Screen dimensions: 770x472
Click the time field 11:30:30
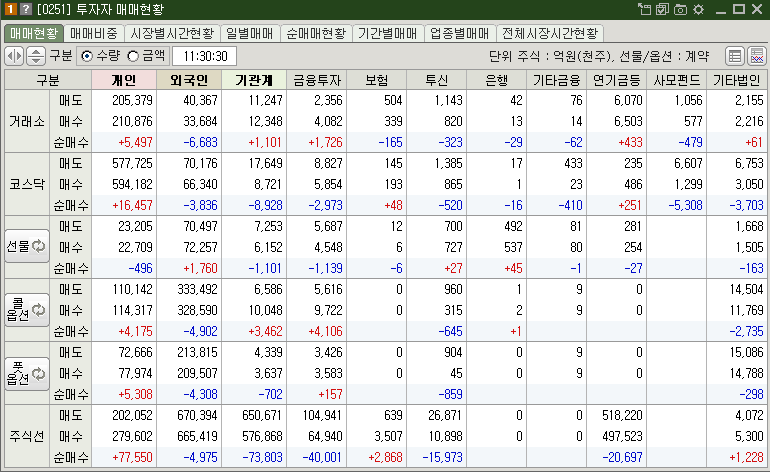coord(205,56)
